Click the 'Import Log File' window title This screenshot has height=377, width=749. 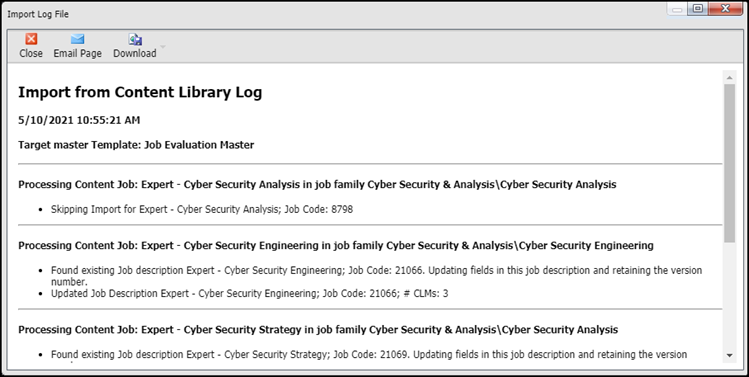pos(38,14)
